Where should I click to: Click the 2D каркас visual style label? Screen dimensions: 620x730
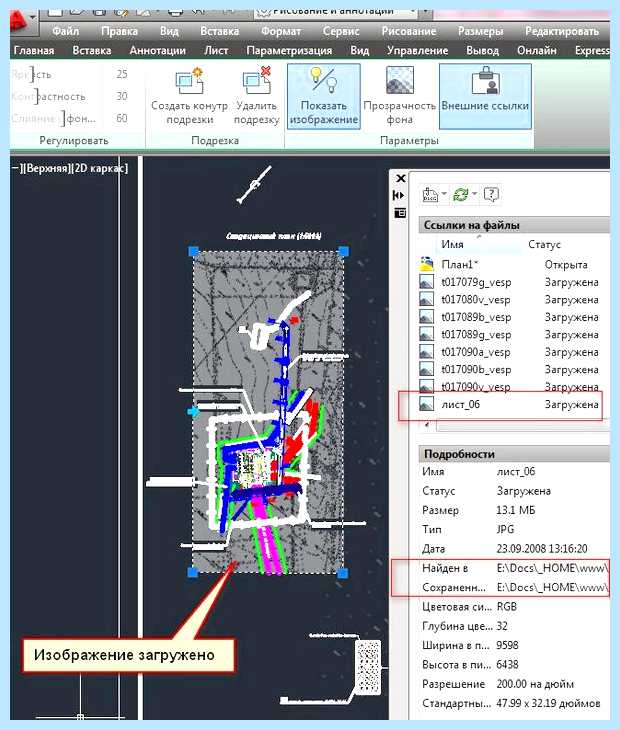(100, 168)
